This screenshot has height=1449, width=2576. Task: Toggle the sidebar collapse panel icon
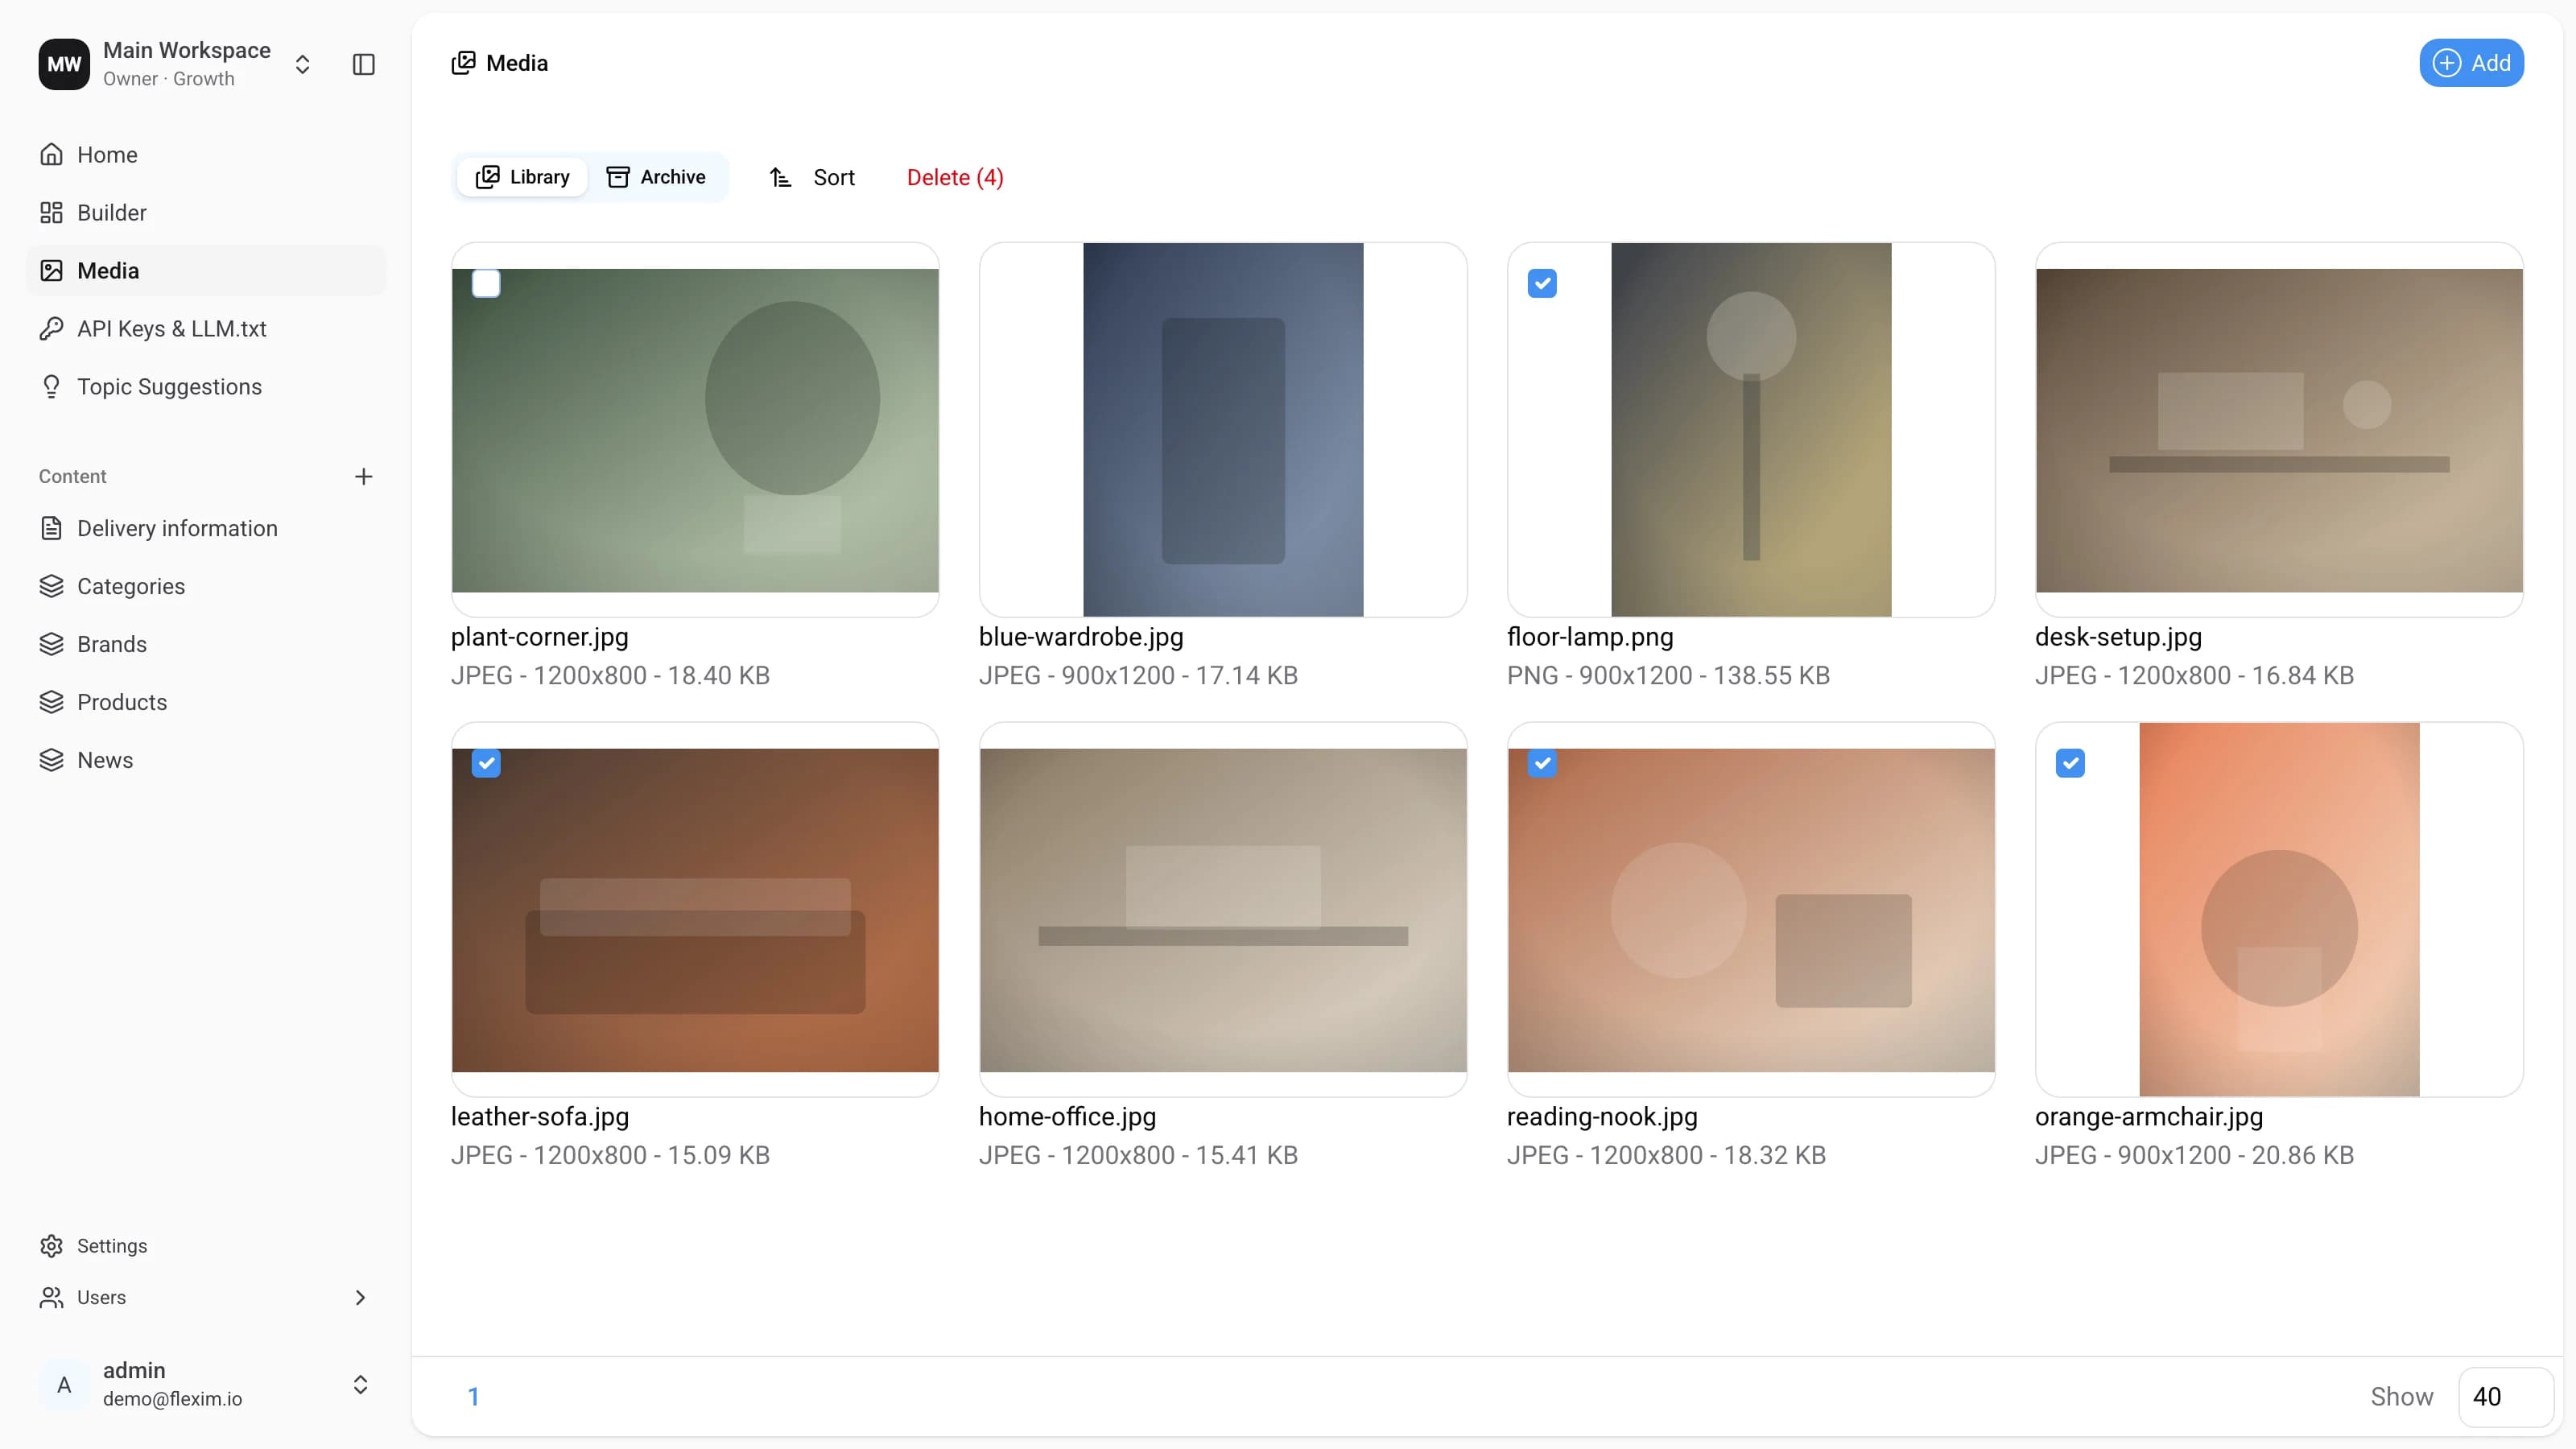(364, 64)
